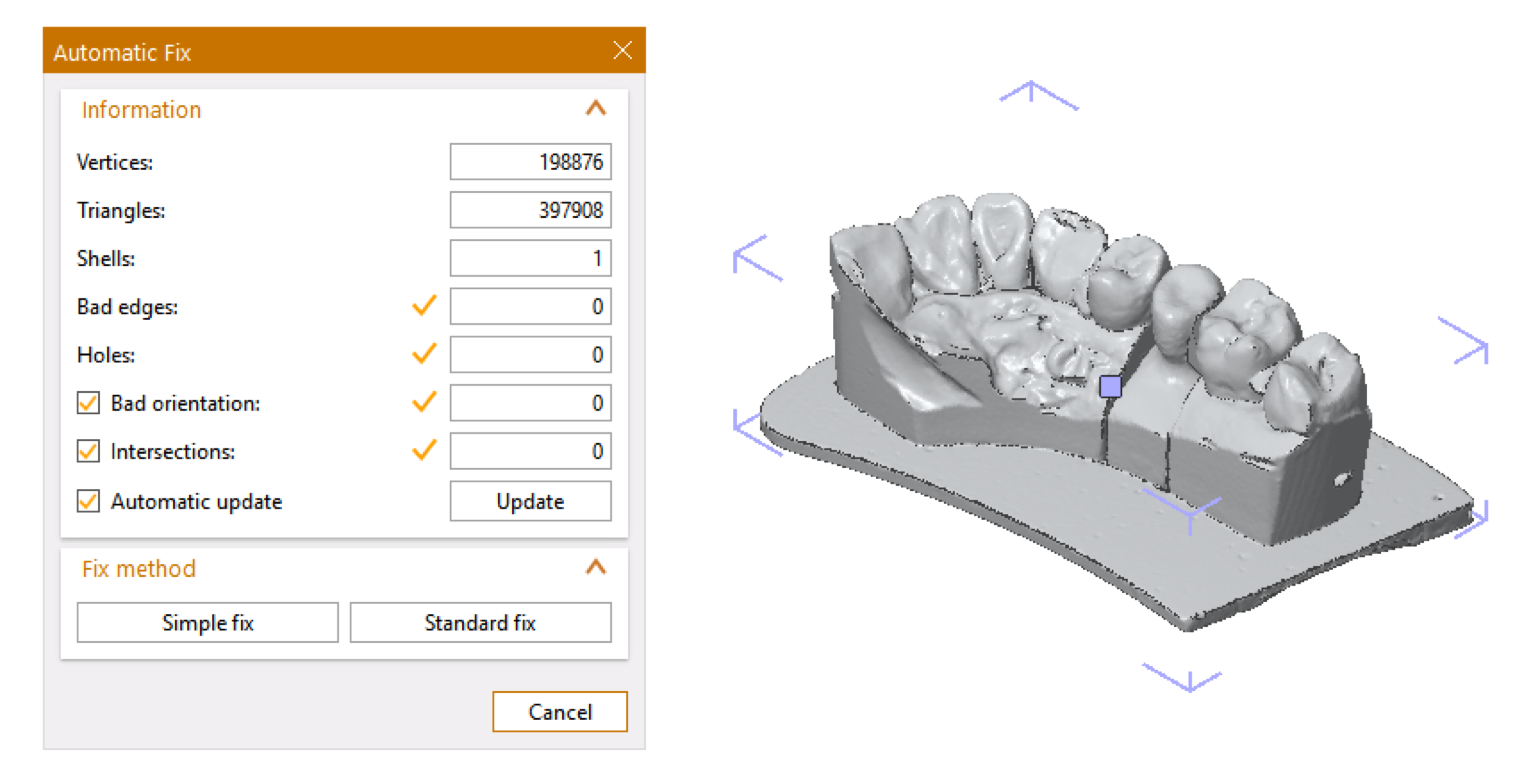The width and height of the screenshot is (1531, 784).
Task: Run the Simple fix method
Action: (x=208, y=623)
